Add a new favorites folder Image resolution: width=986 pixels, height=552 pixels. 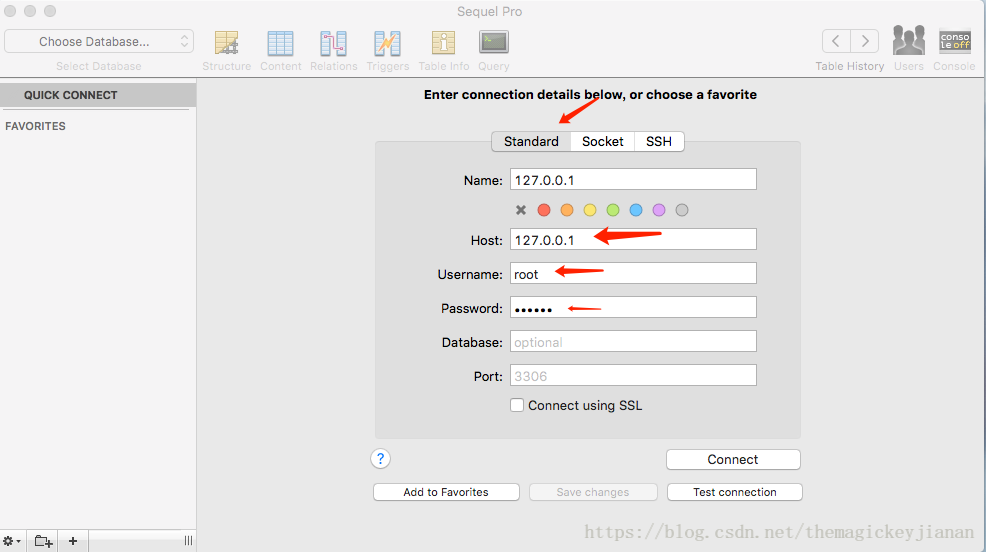click(43, 541)
